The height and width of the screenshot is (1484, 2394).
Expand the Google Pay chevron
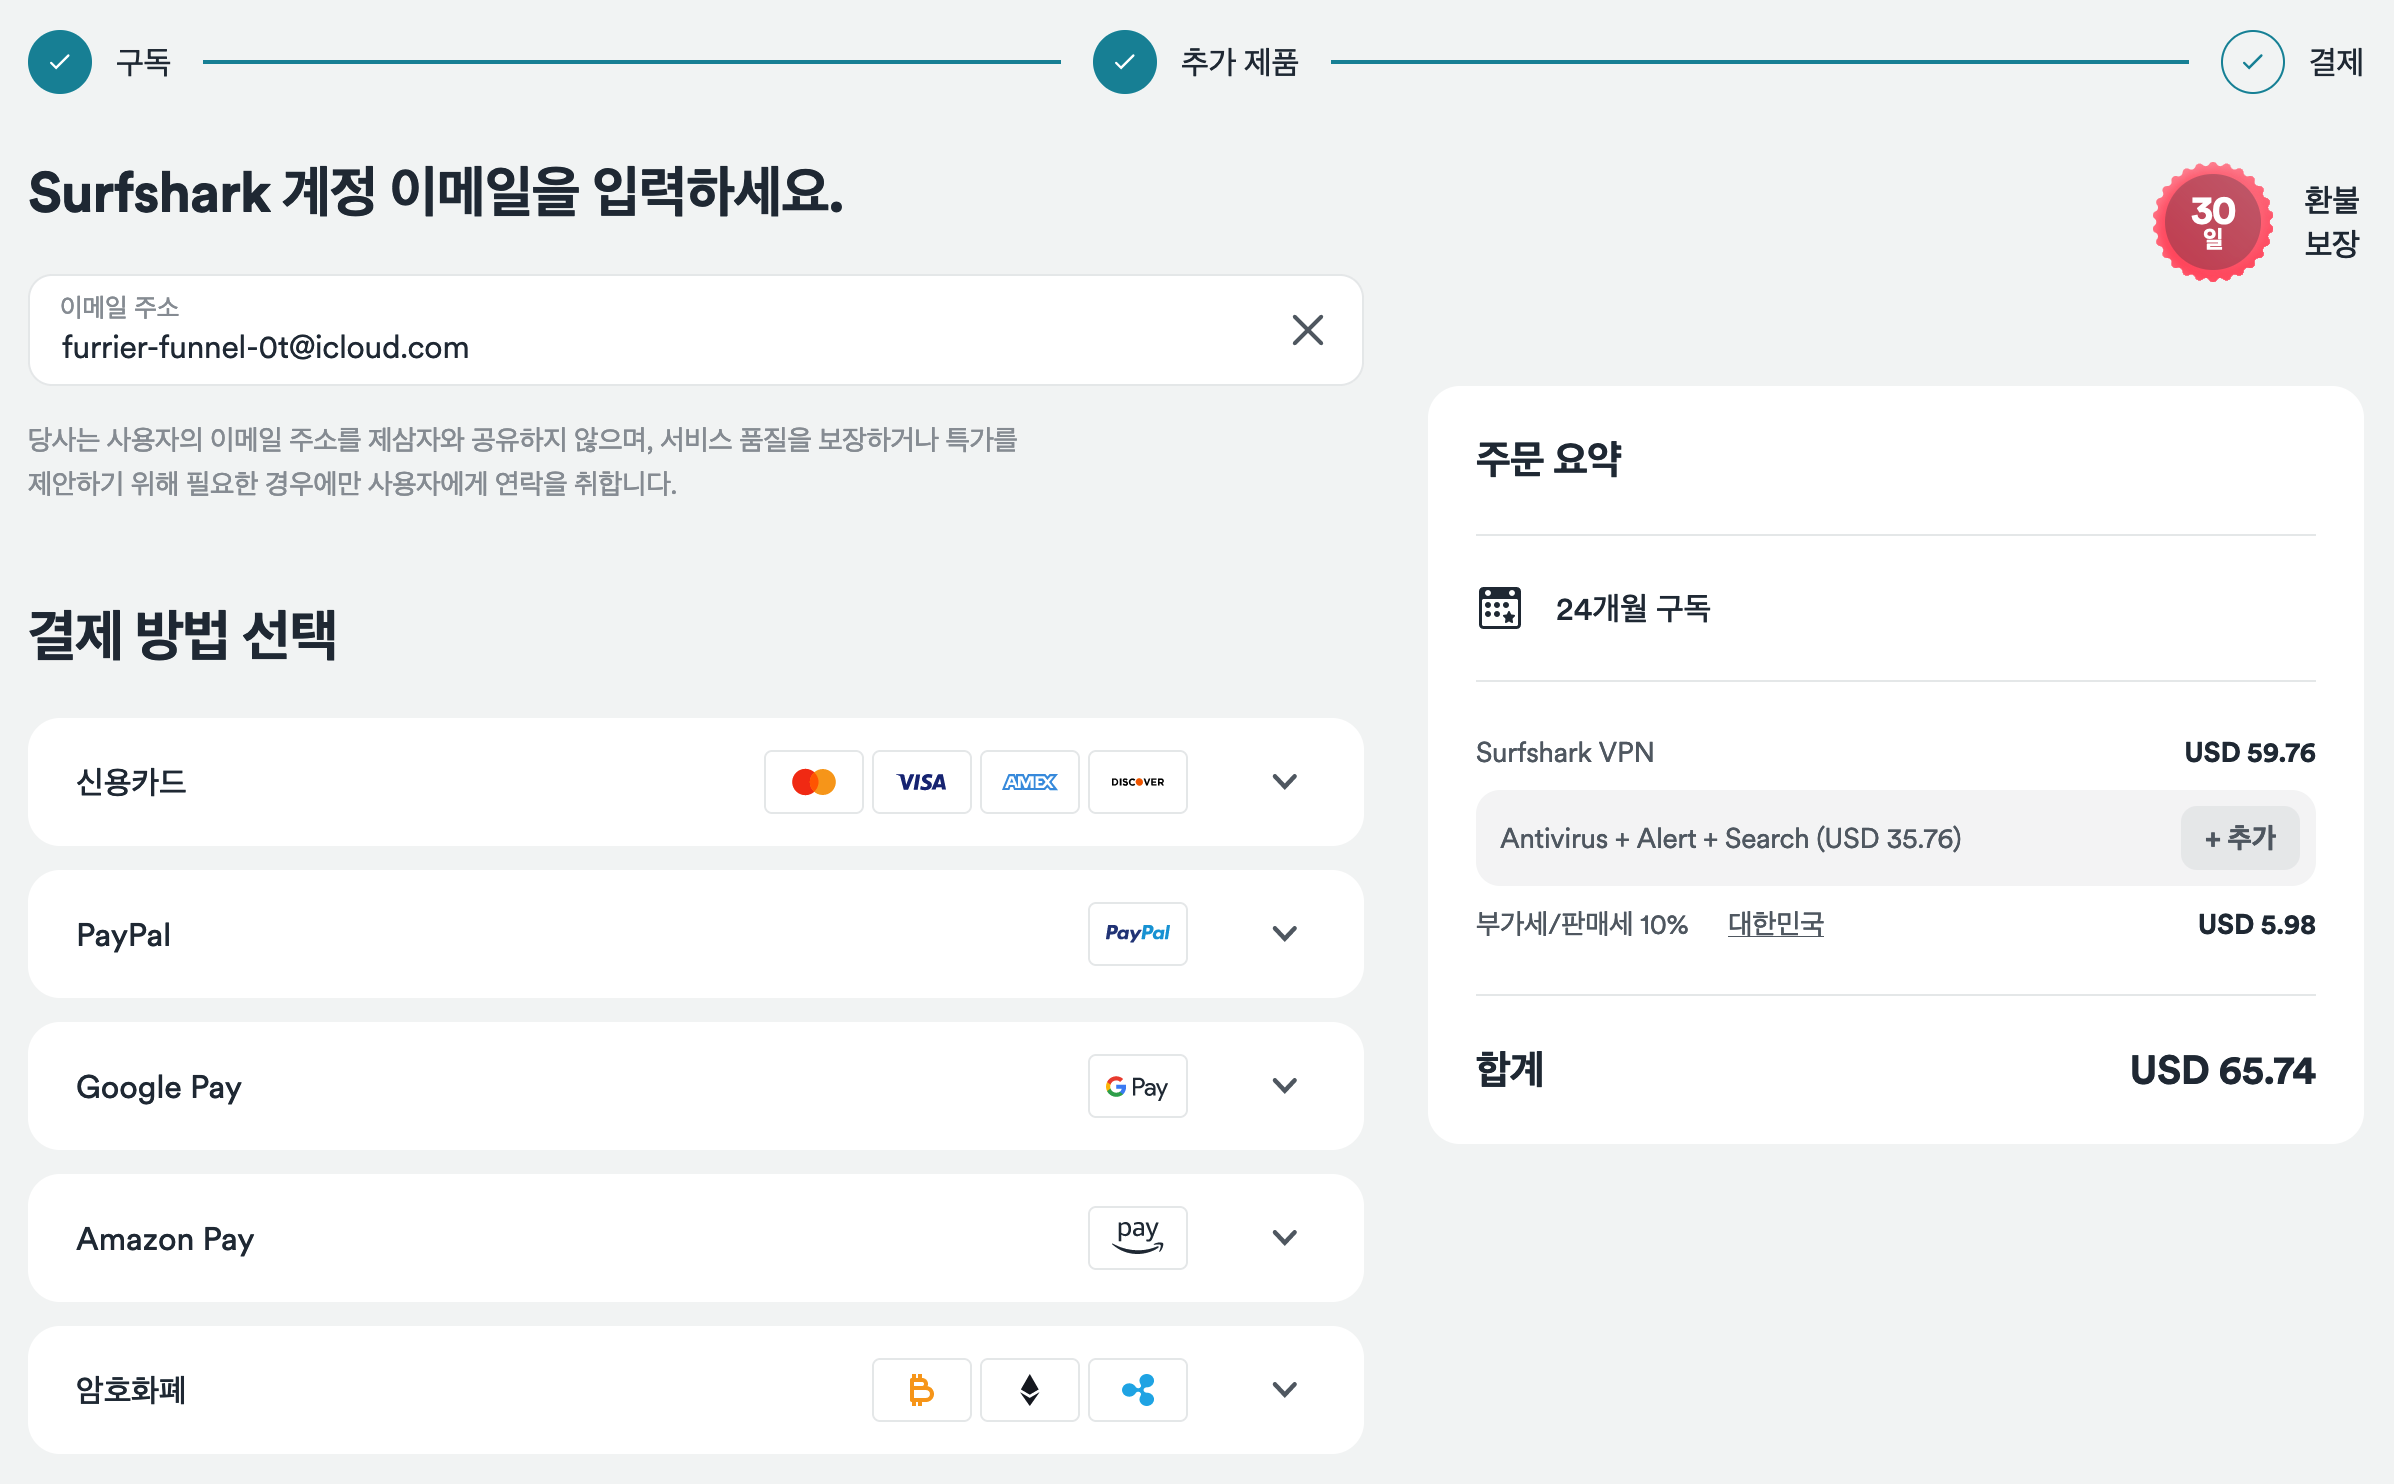tap(1284, 1086)
